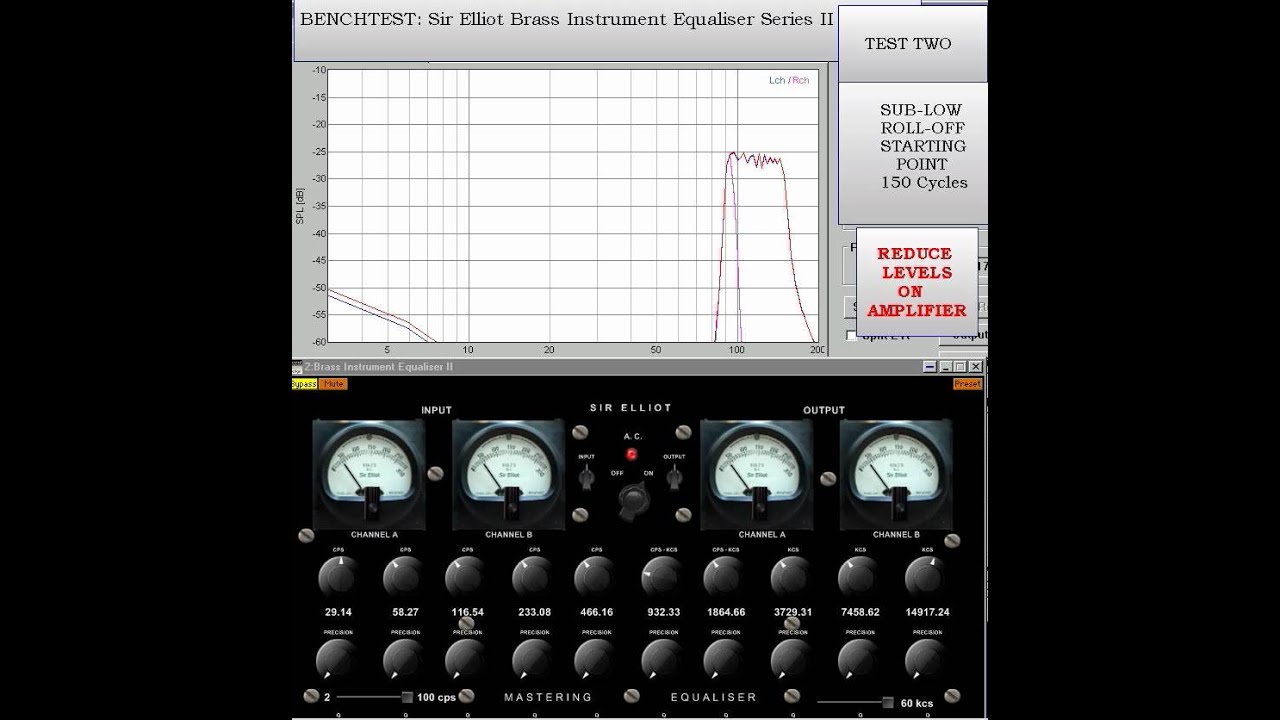Screen dimensions: 1280x720
Task: Click the red A.C. indicator lamp
Action: (x=631, y=454)
